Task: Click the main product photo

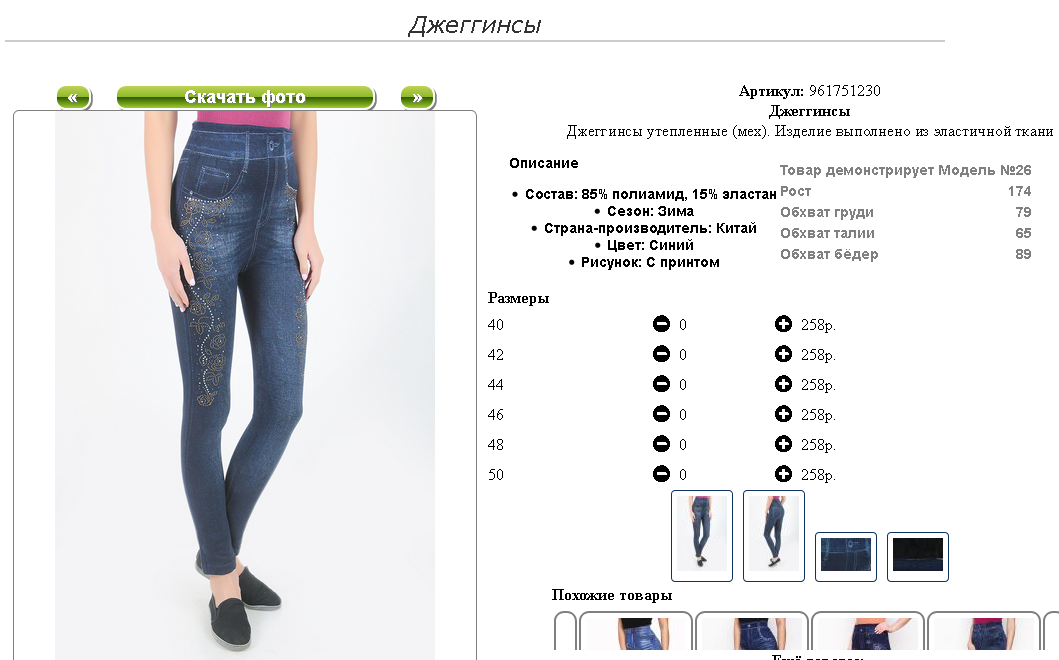Action: click(244, 385)
